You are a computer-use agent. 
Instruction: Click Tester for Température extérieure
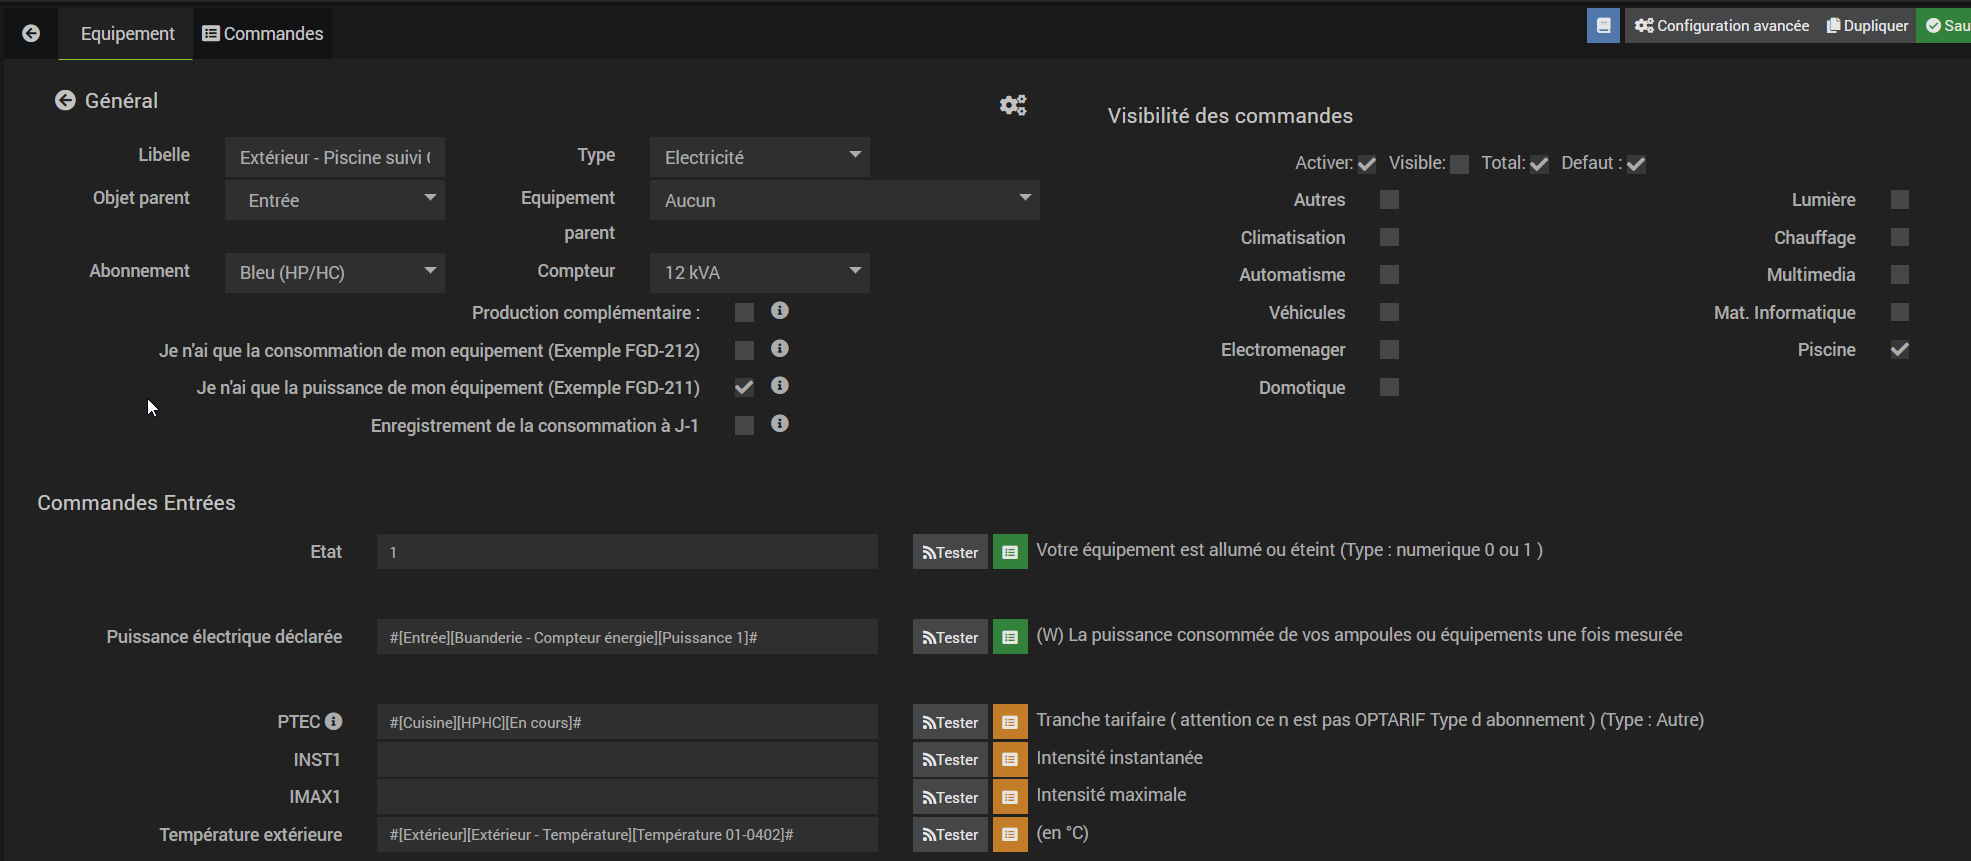(x=950, y=835)
